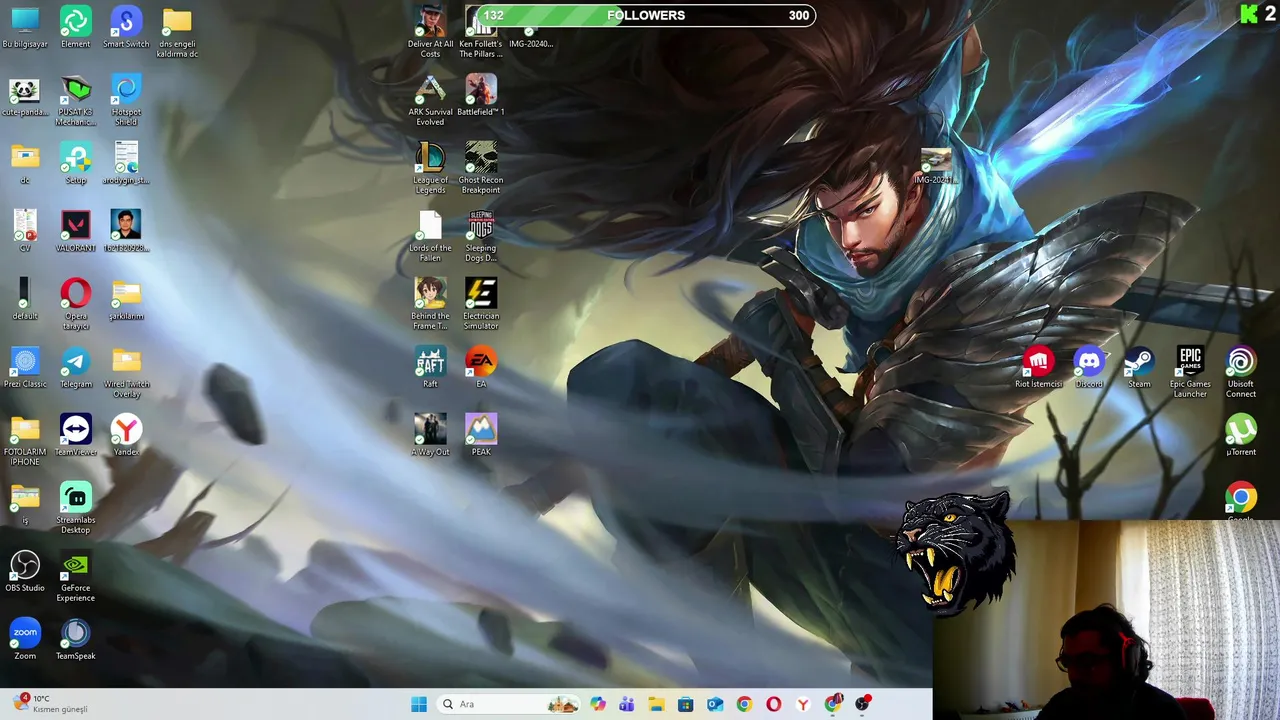Image resolution: width=1280 pixels, height=720 pixels.
Task: Open the şarkılarım folder
Action: click(x=126, y=299)
